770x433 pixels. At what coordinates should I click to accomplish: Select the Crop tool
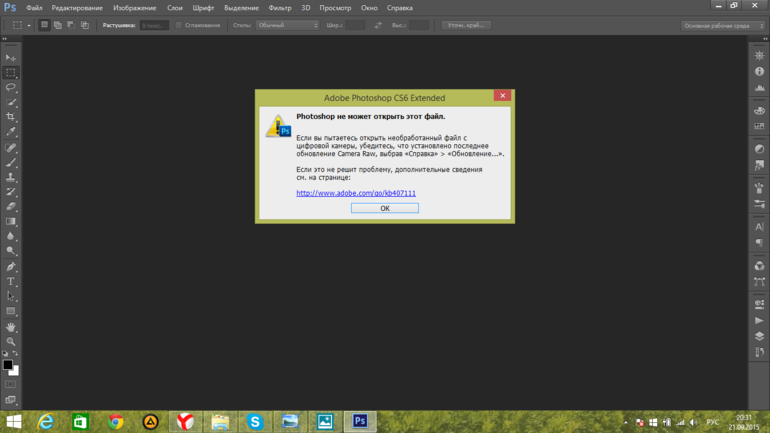point(11,117)
